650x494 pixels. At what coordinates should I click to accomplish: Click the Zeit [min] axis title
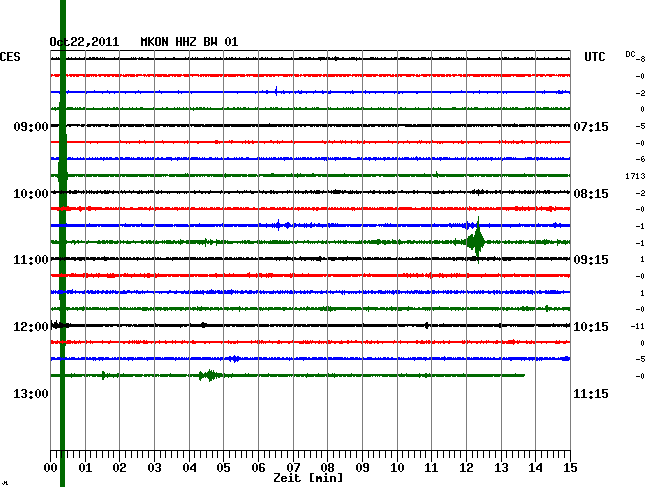308,478
